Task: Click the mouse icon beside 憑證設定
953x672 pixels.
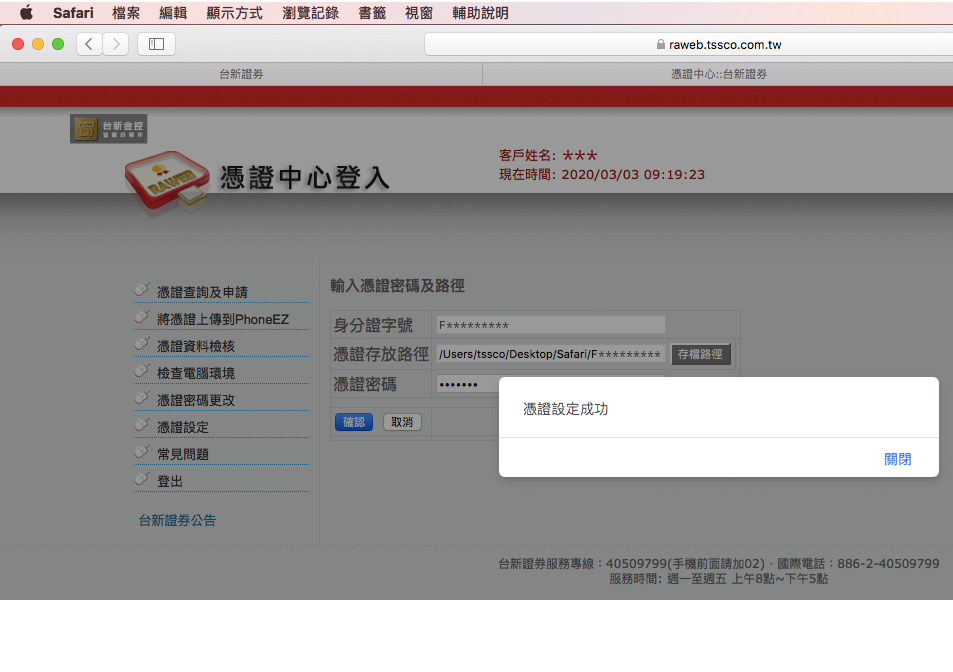Action: 142,424
